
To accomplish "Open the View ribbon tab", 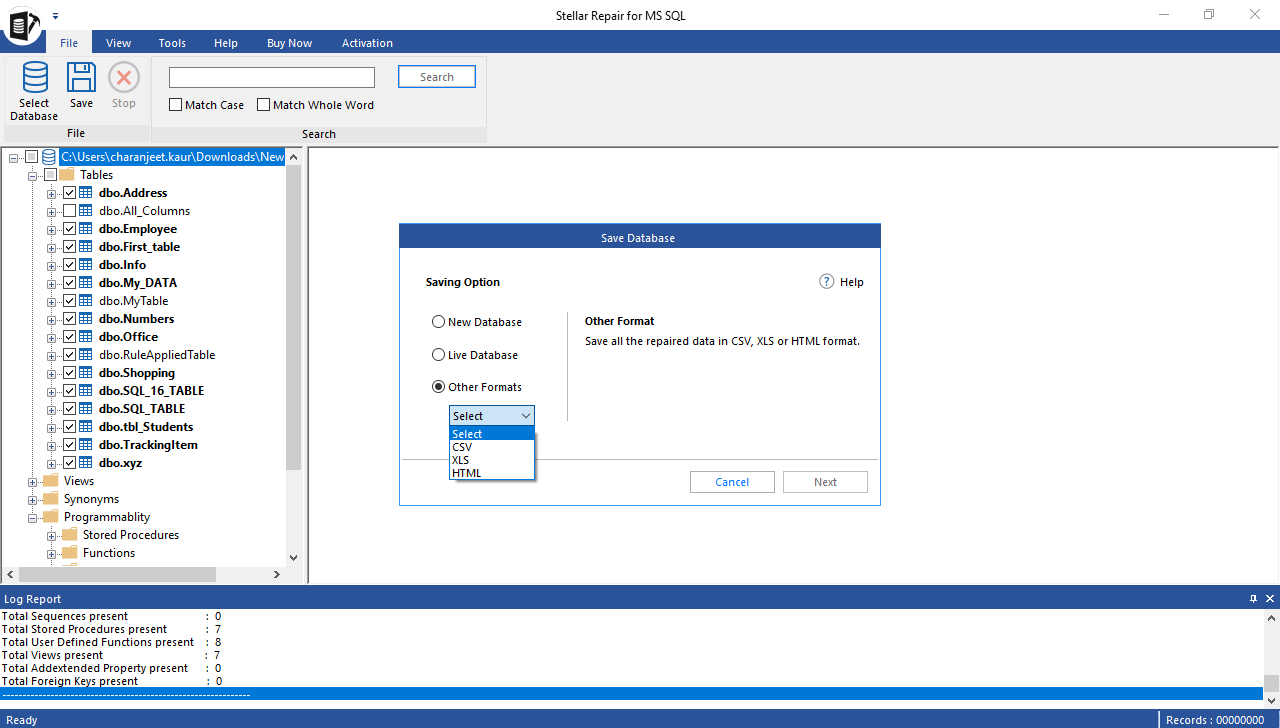I will coord(119,43).
